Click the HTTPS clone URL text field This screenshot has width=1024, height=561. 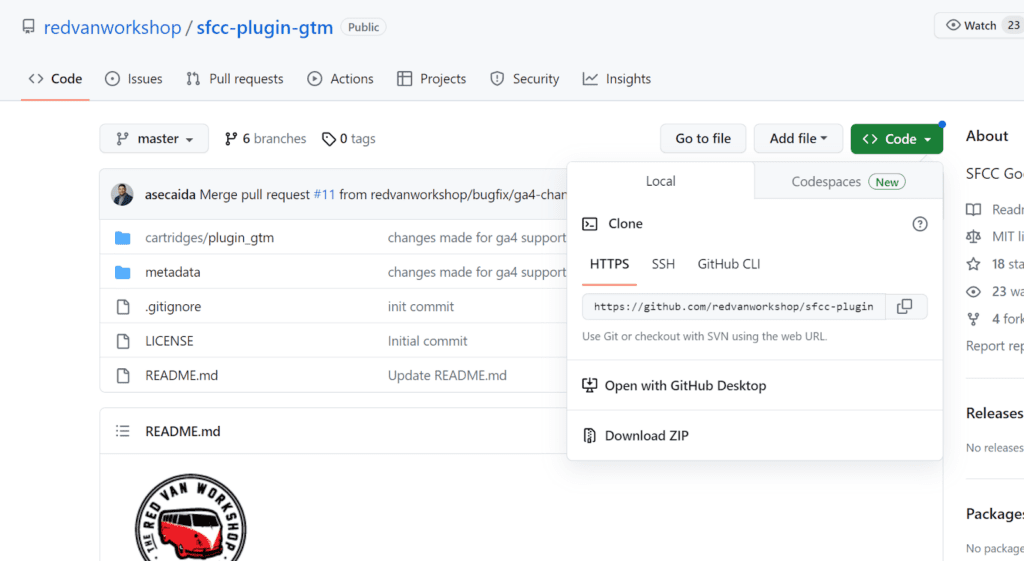(x=733, y=307)
